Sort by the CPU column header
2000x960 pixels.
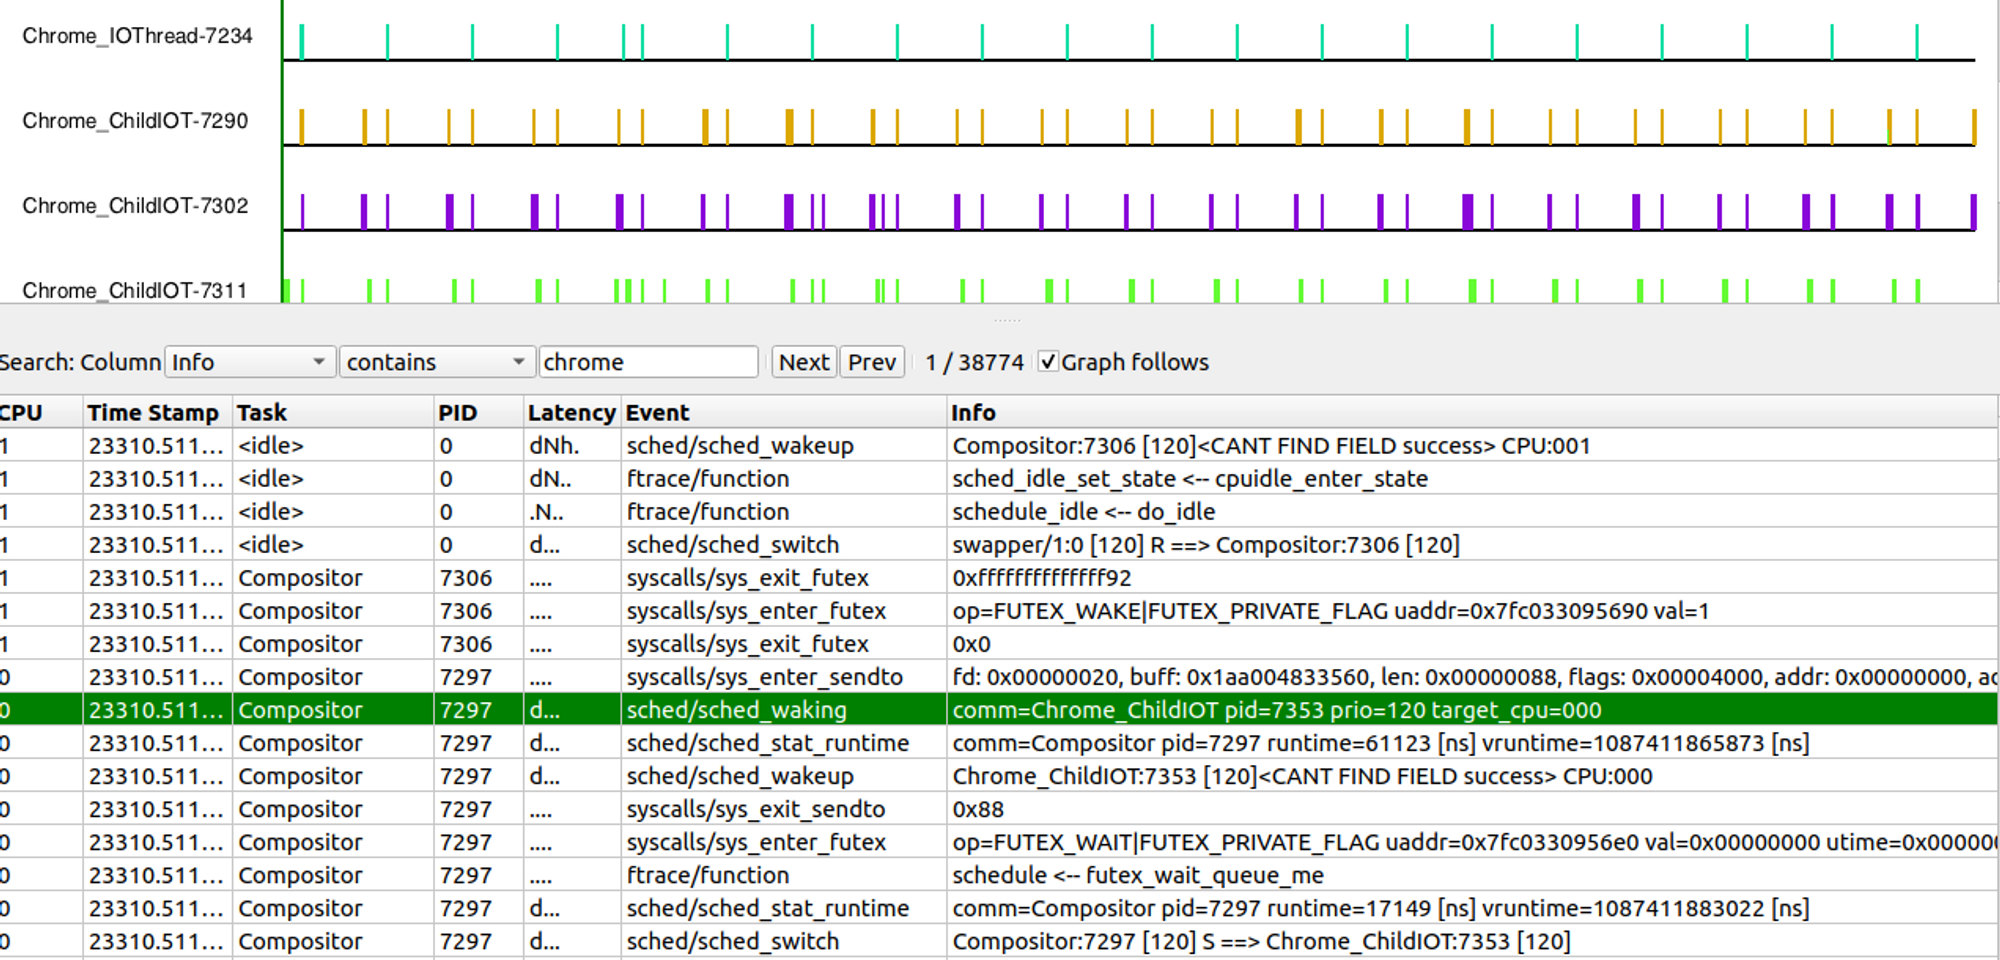coord(40,412)
